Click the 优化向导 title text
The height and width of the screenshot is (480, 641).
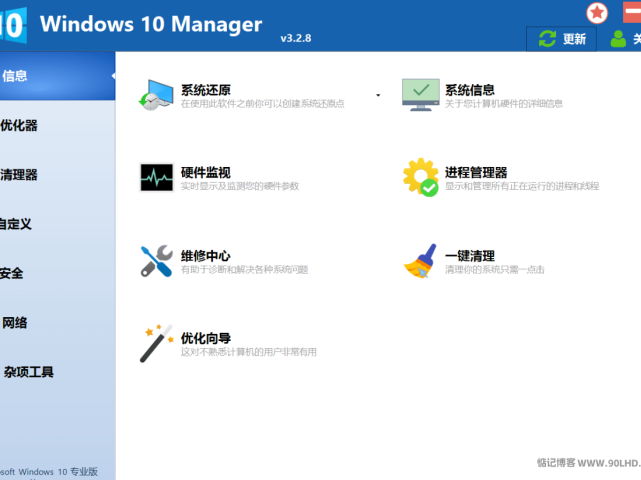pos(206,339)
